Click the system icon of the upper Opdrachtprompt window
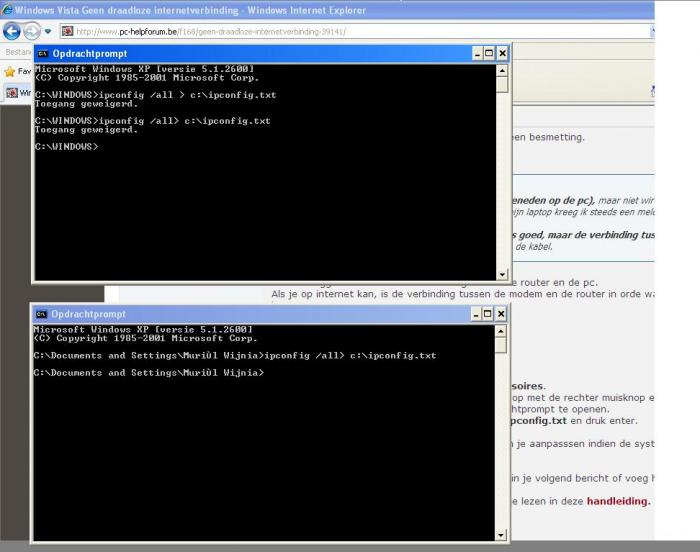The image size is (700, 552). pyautogui.click(x=43, y=54)
